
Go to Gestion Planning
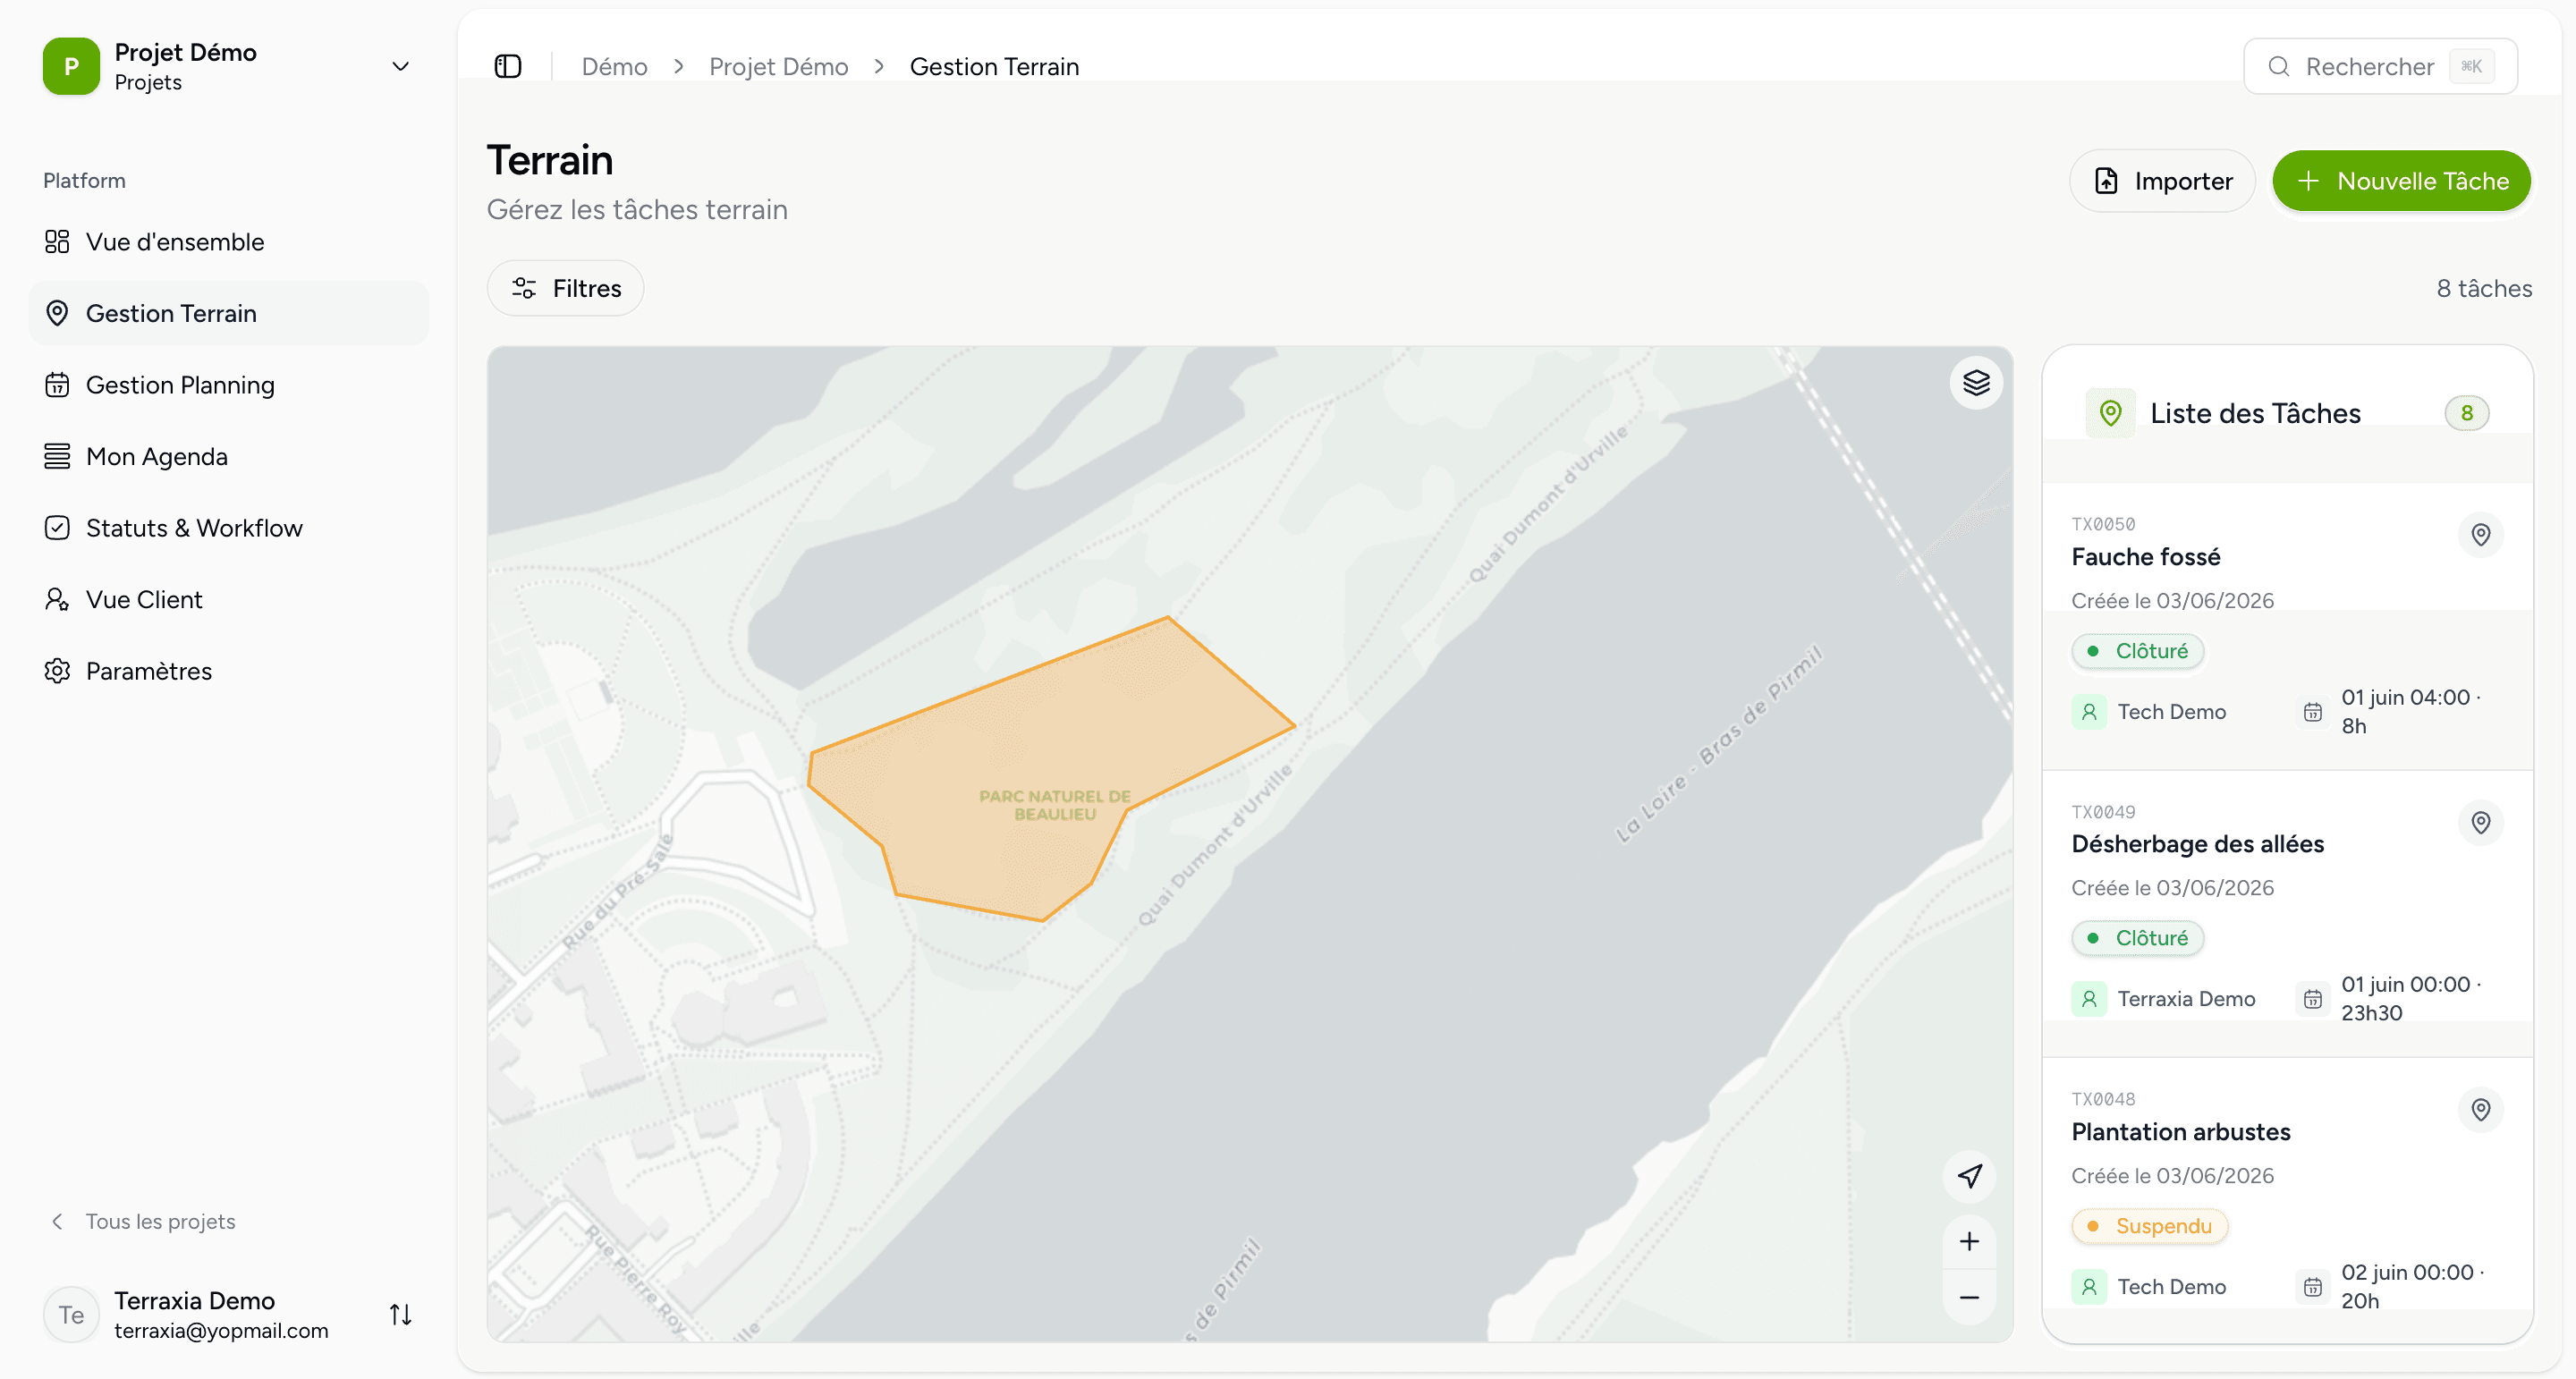click(x=229, y=385)
